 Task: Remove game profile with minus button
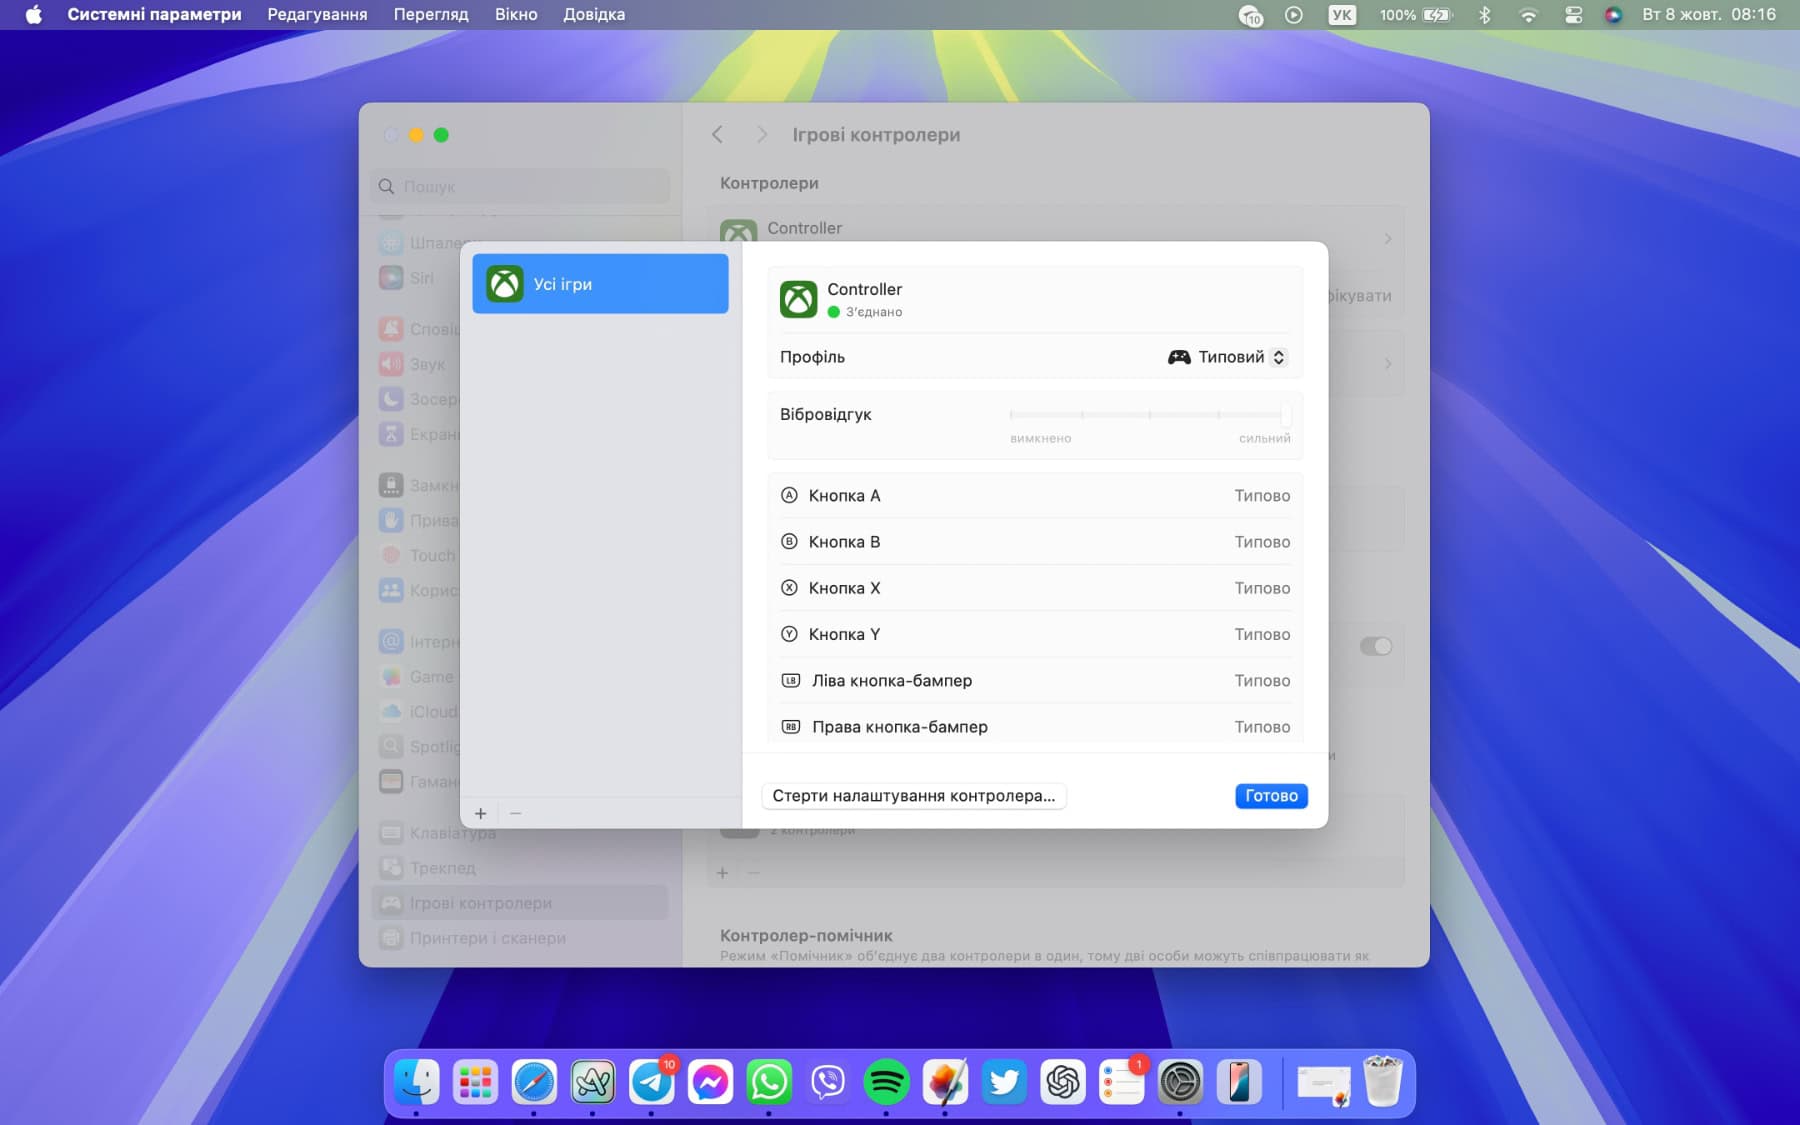(x=515, y=814)
